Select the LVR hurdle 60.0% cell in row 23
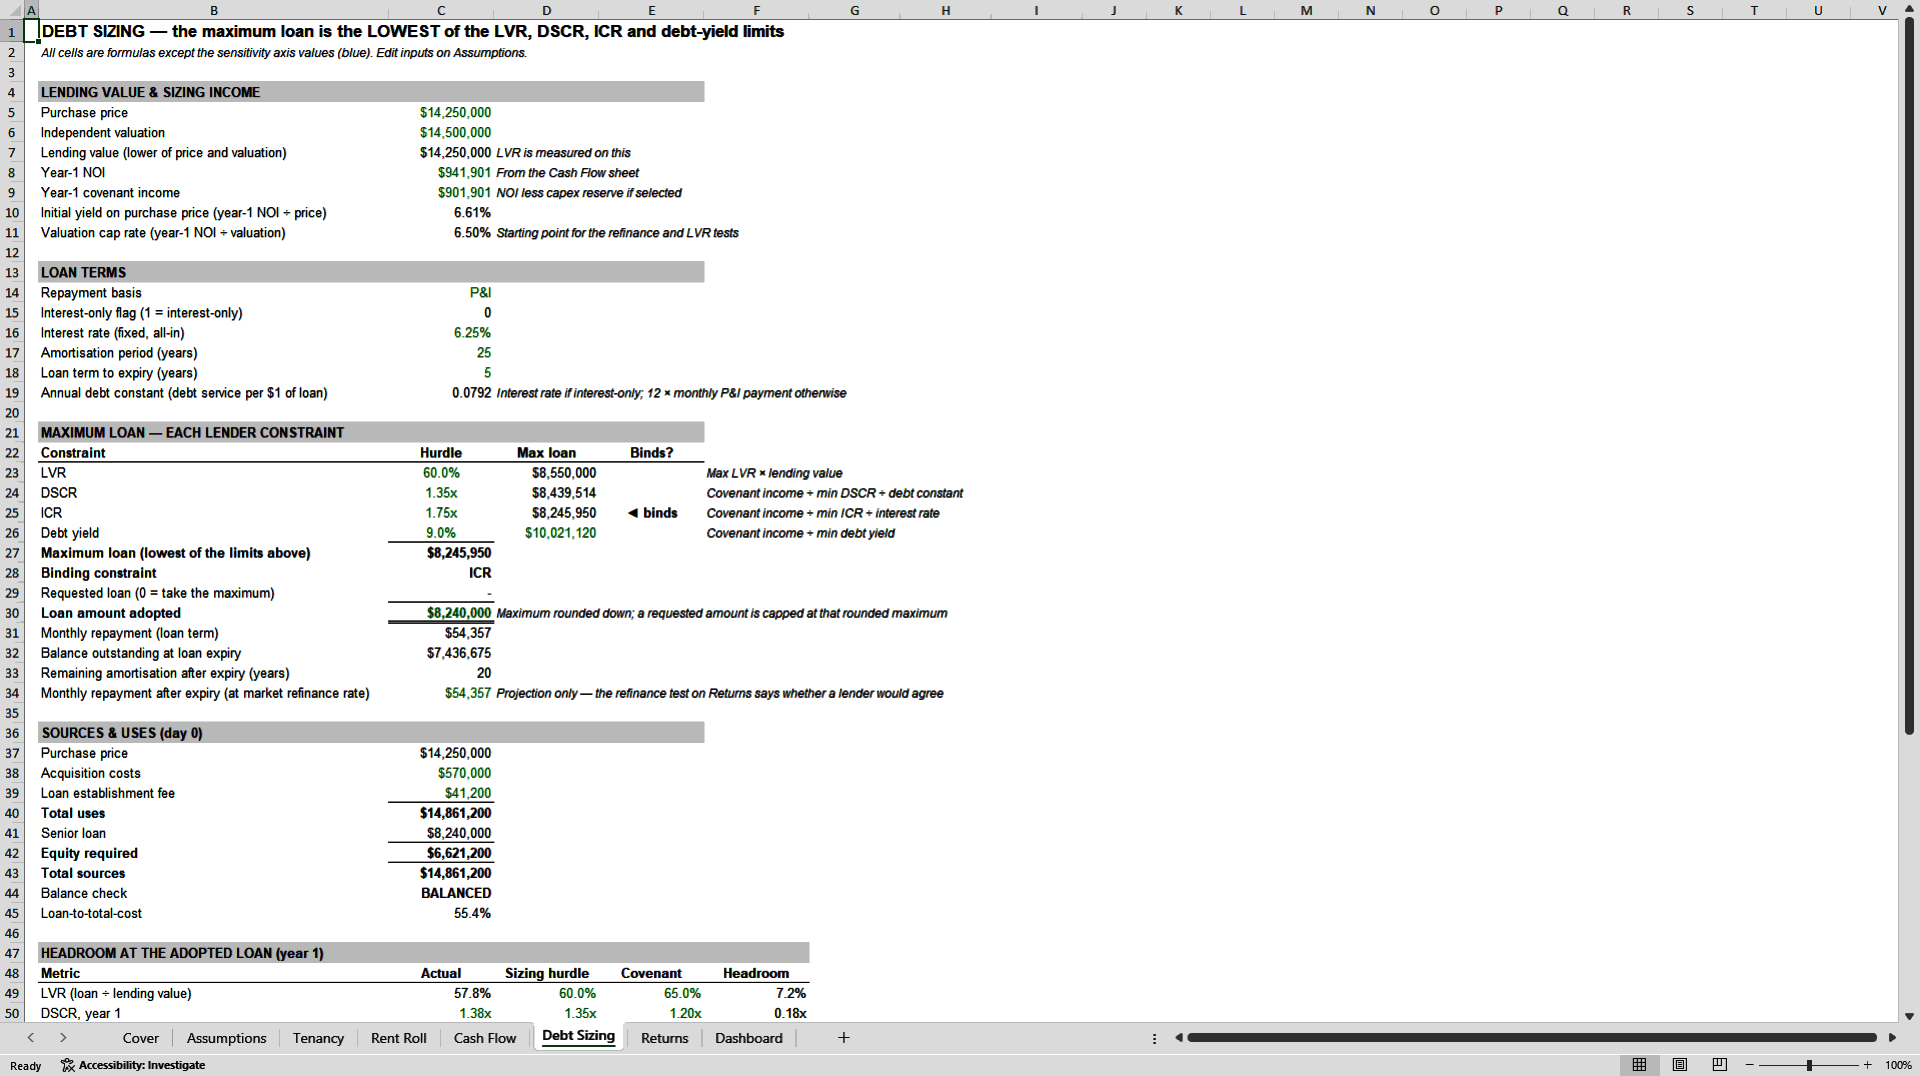This screenshot has height=1076, width=1920. [441, 473]
